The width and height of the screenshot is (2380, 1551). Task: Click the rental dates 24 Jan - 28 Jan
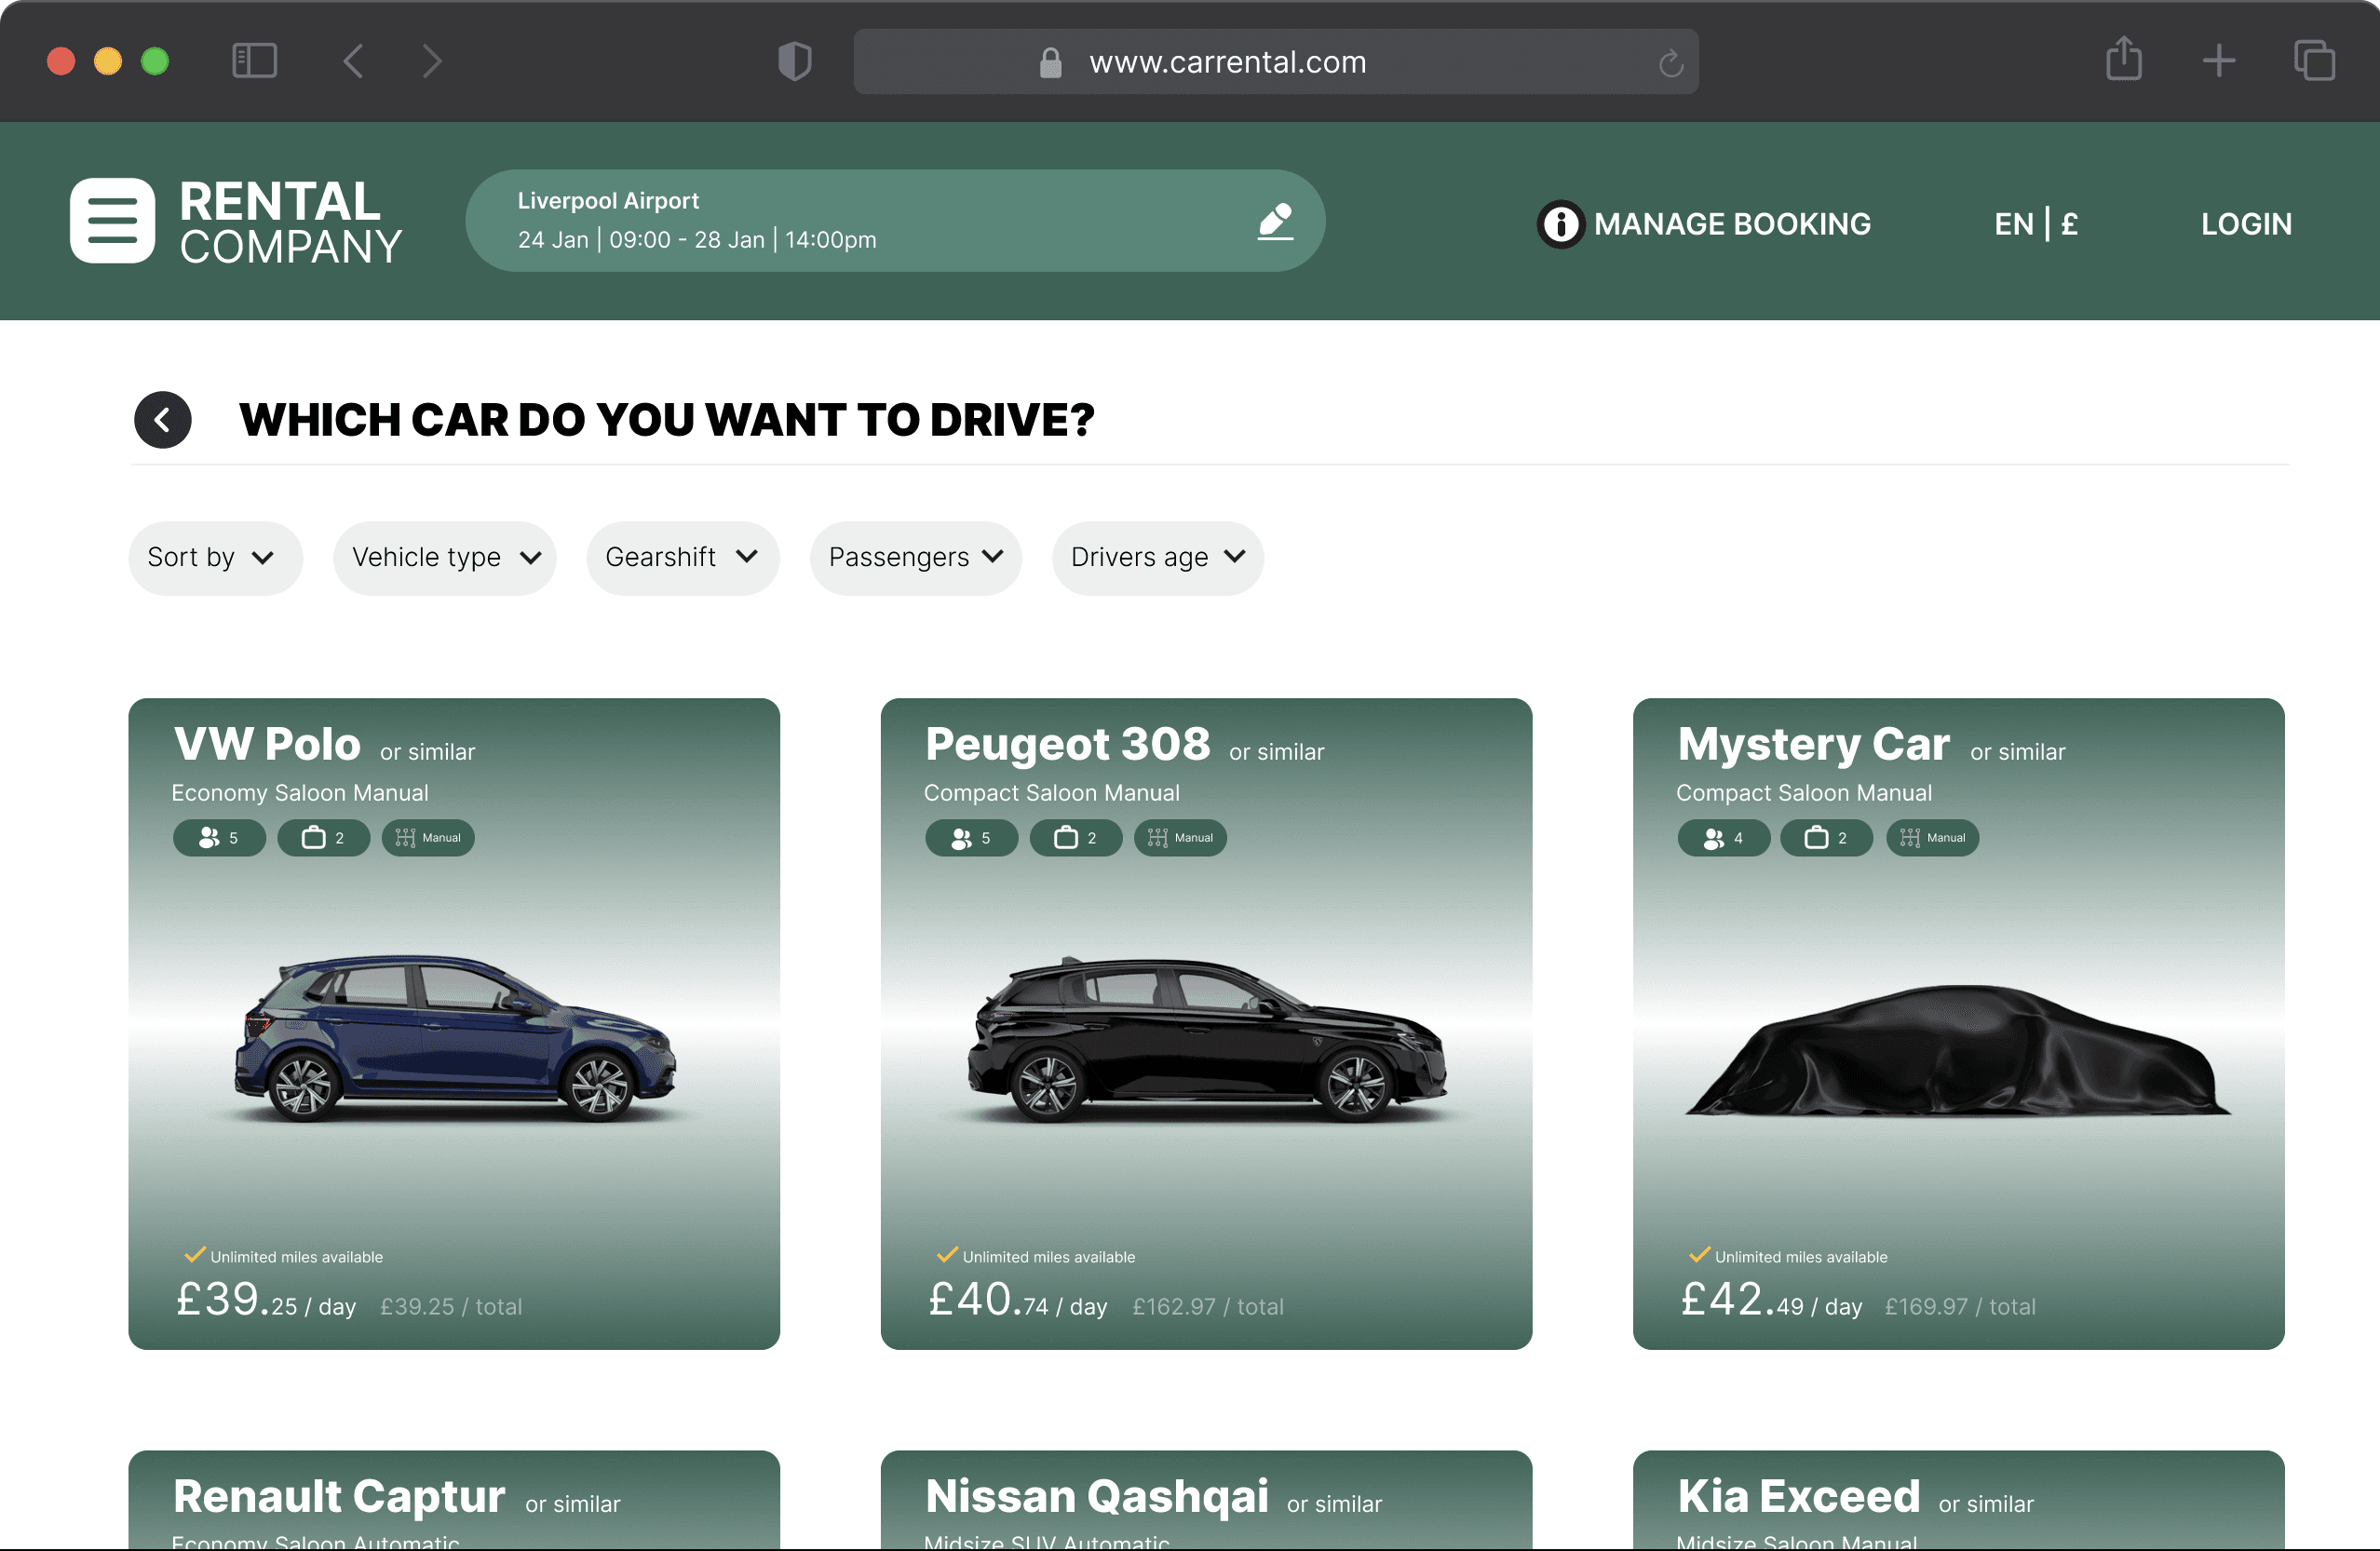coord(697,240)
